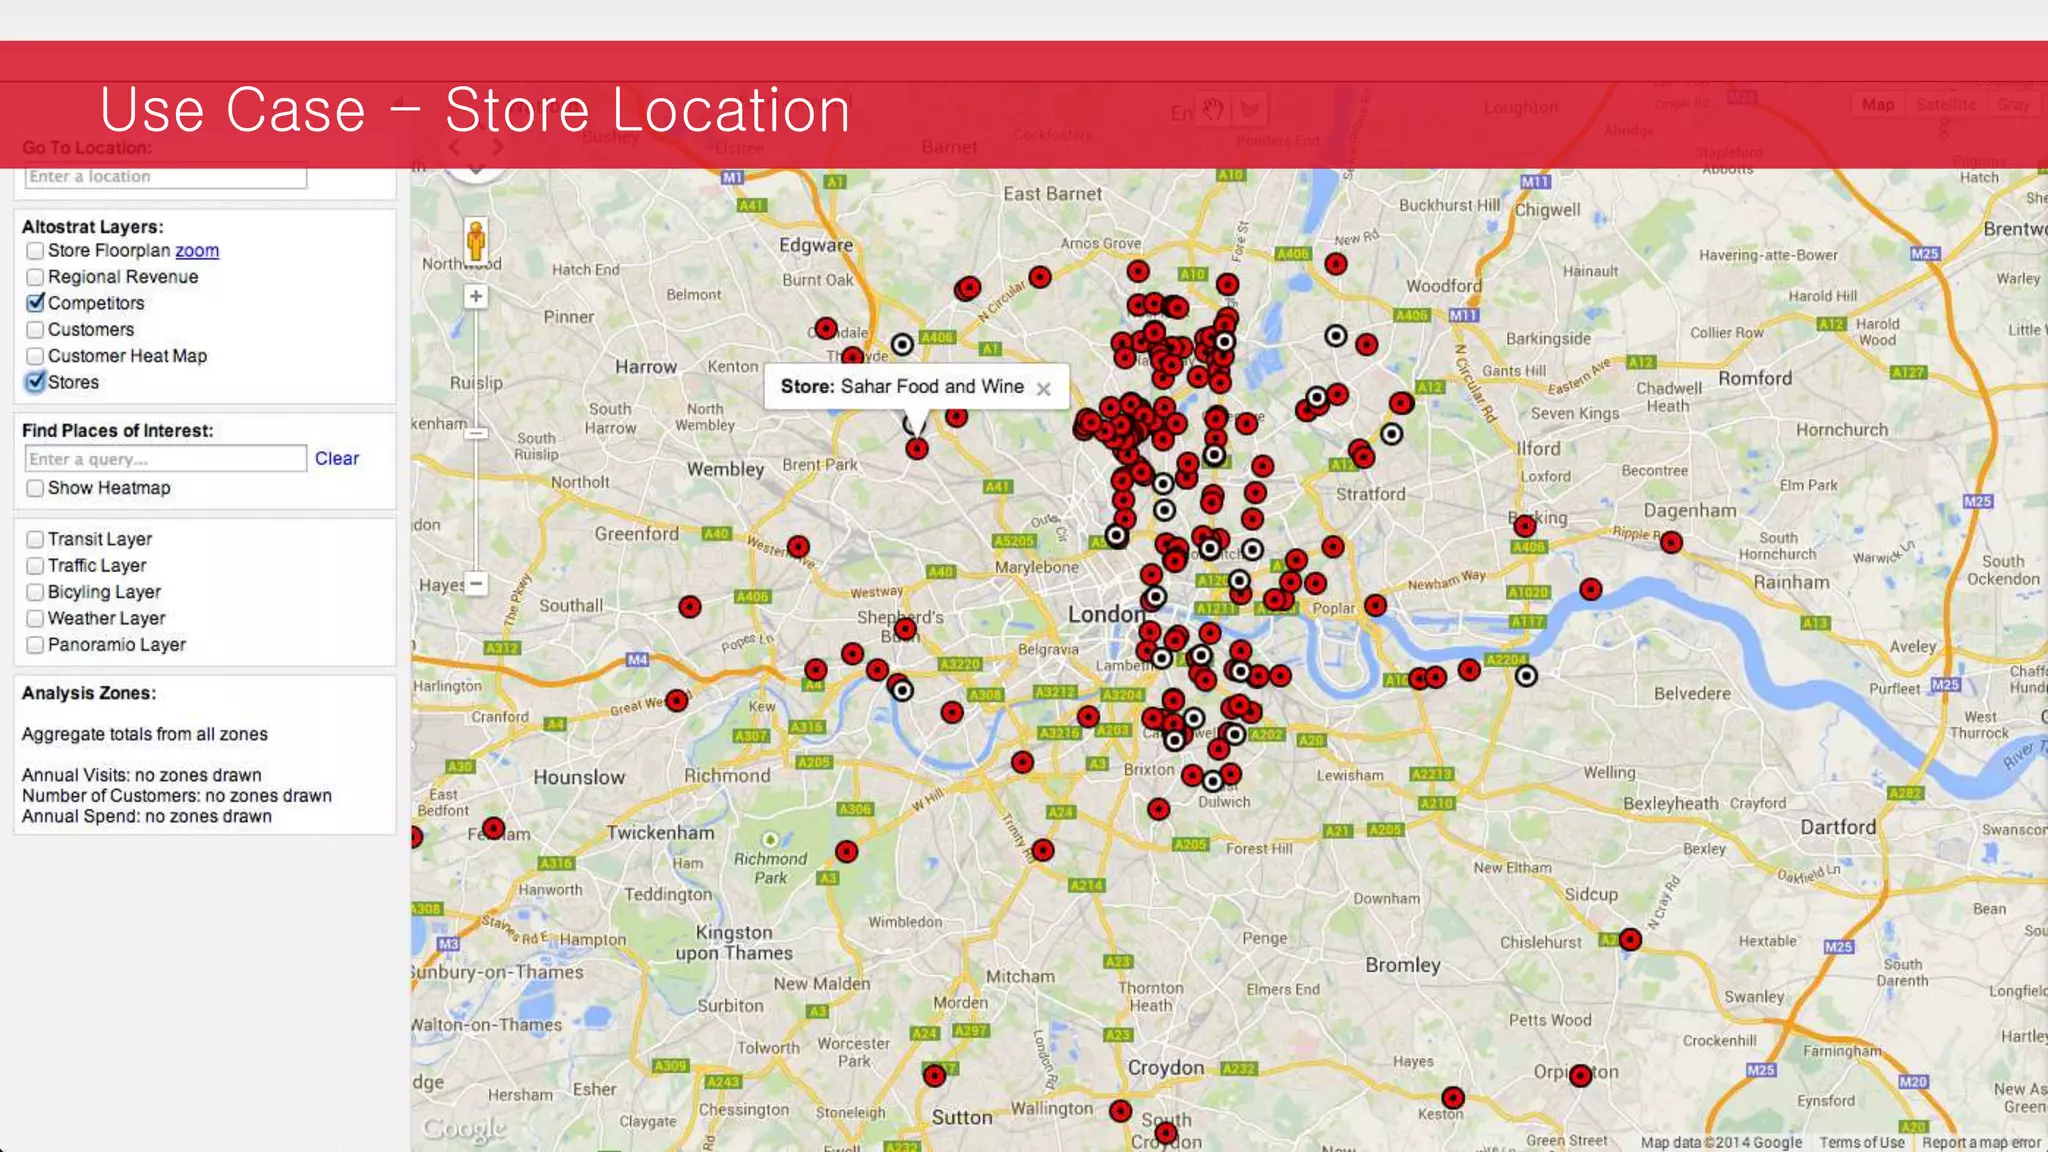
Task: Uncheck the Stores layer
Action: click(35, 382)
